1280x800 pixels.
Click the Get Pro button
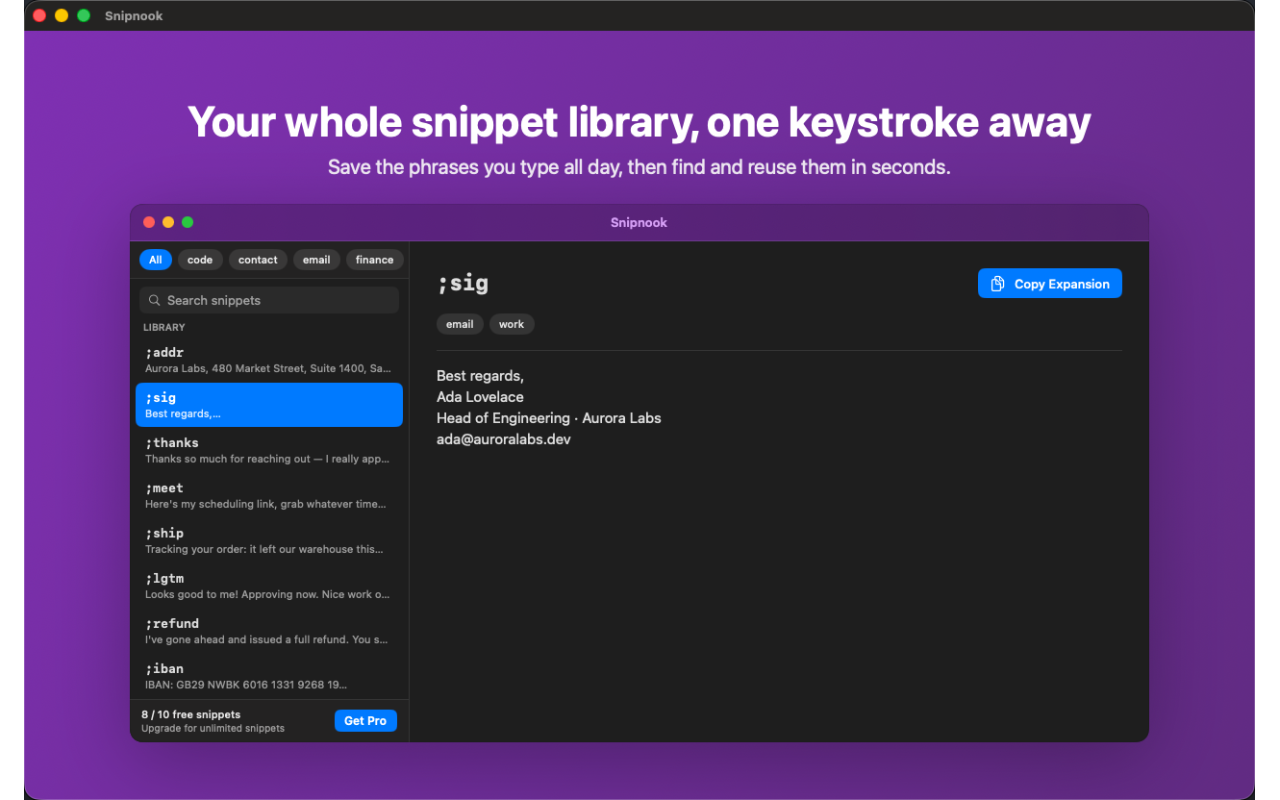point(366,721)
